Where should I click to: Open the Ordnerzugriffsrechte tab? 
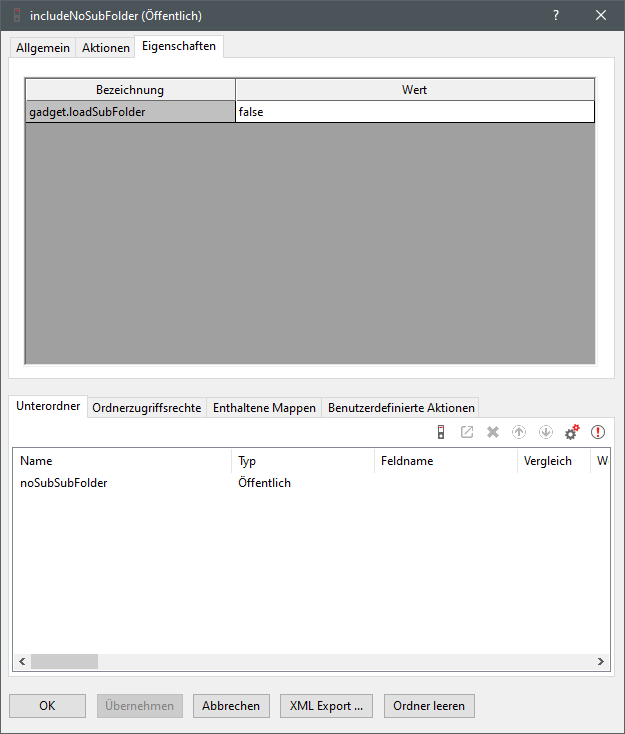pyautogui.click(x=147, y=408)
